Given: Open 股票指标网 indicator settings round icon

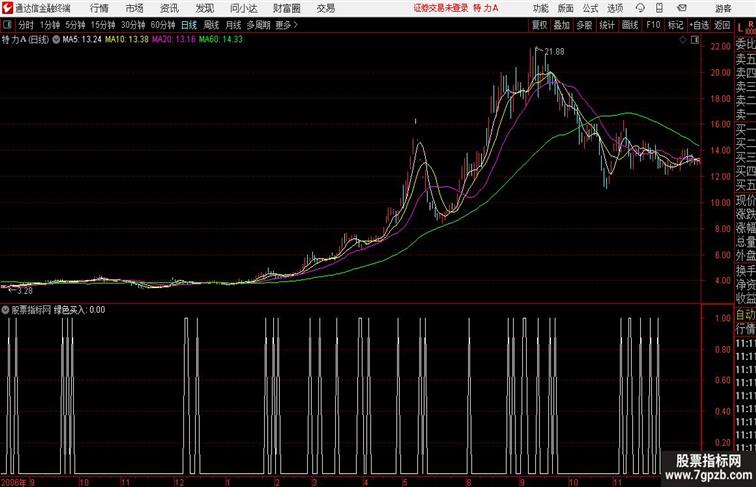Looking at the screenshot, I should point(5,310).
